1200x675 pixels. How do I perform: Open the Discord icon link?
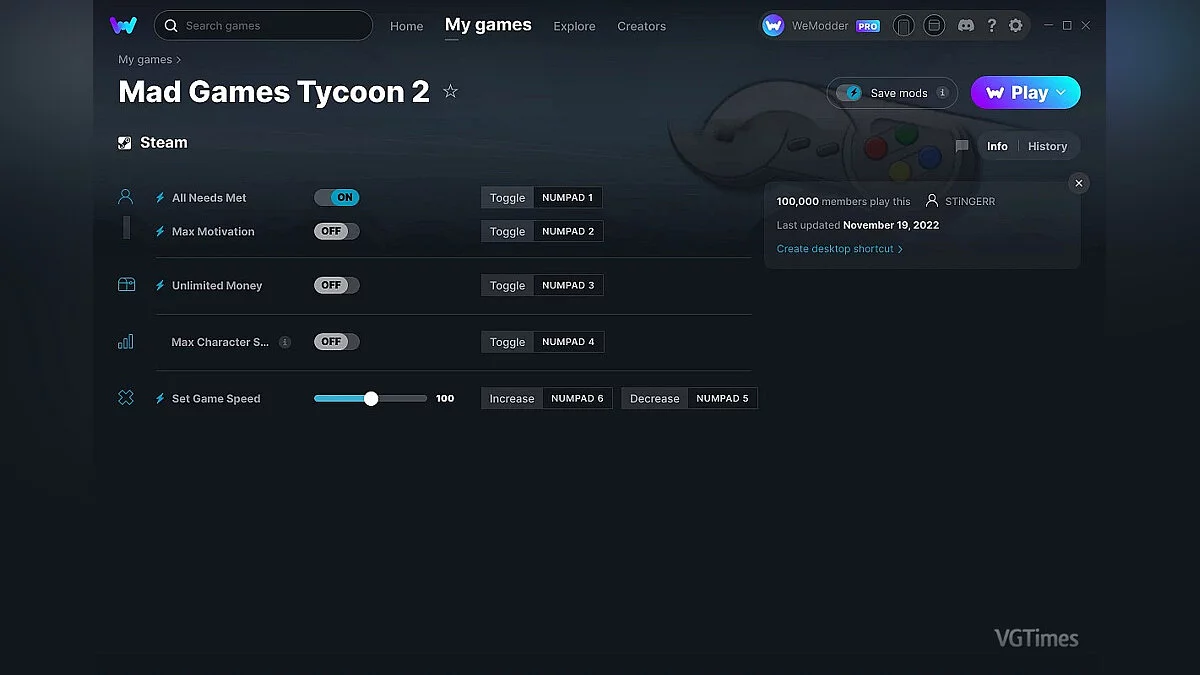pos(966,26)
